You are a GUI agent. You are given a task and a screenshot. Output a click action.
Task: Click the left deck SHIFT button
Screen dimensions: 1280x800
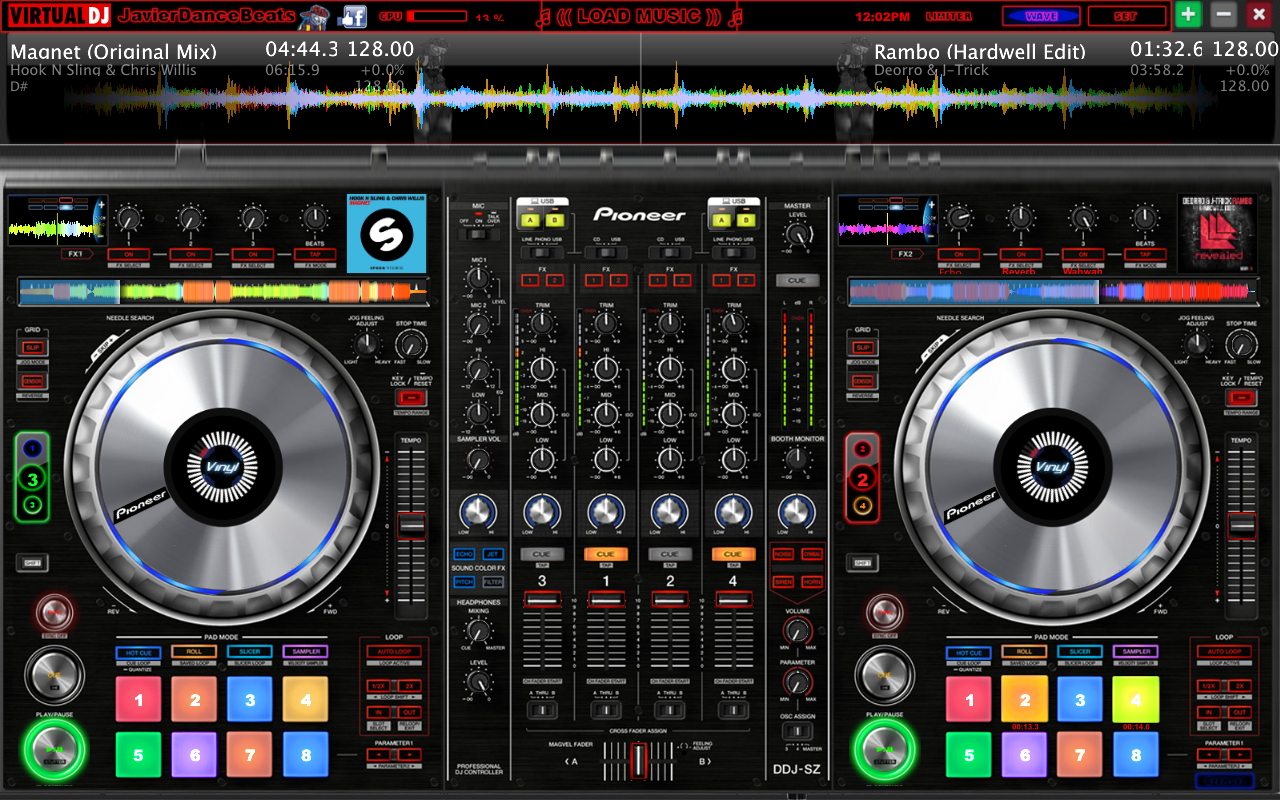[32, 563]
